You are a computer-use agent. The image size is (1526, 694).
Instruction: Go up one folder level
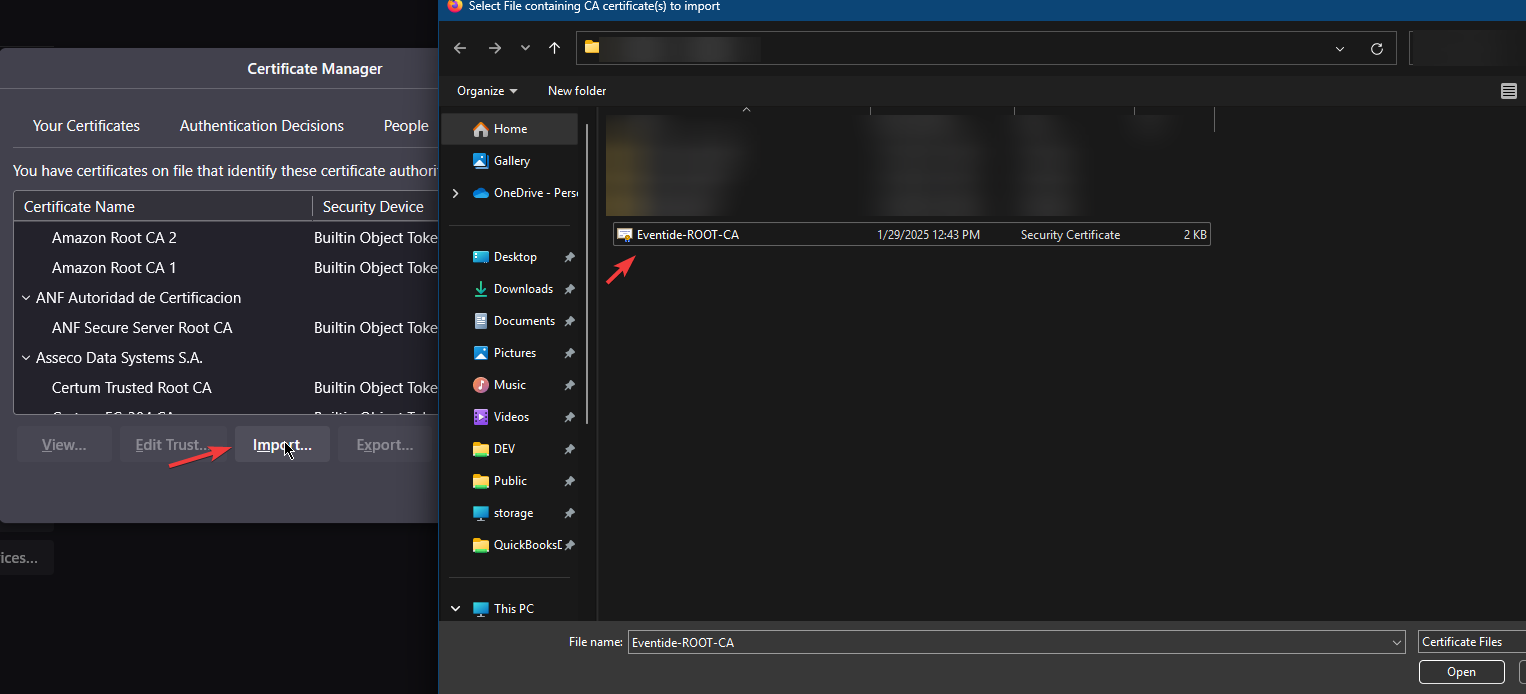point(554,48)
